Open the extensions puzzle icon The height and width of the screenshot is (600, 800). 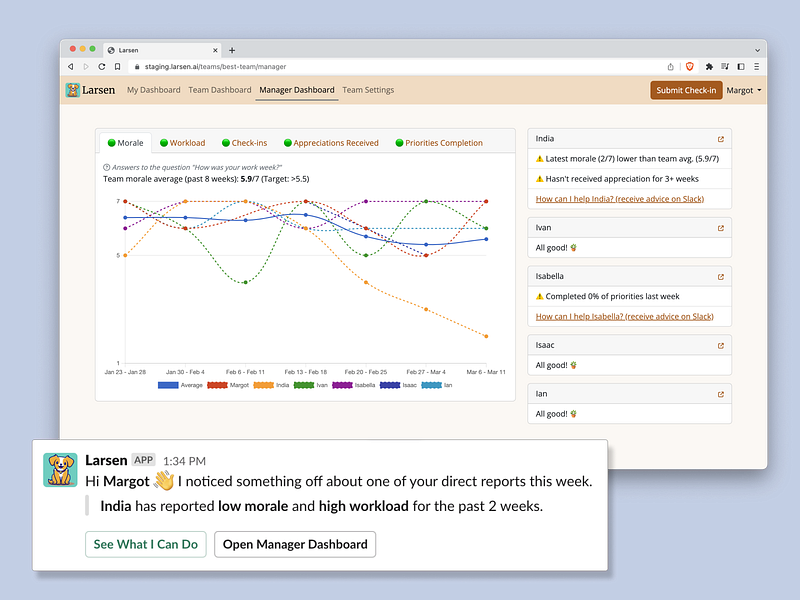click(709, 66)
